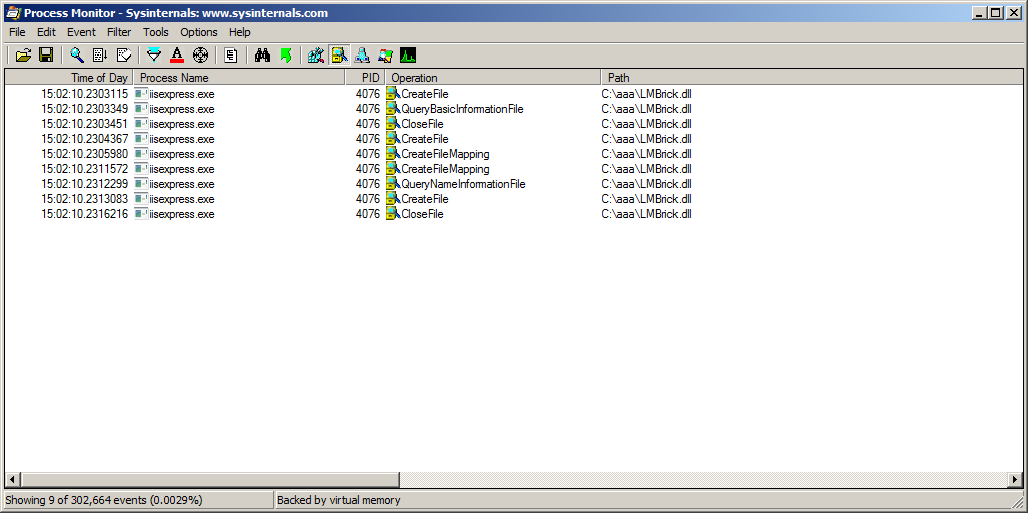Click the 'Backed by virtual memory' status text
This screenshot has height=513, width=1028.
click(338, 500)
